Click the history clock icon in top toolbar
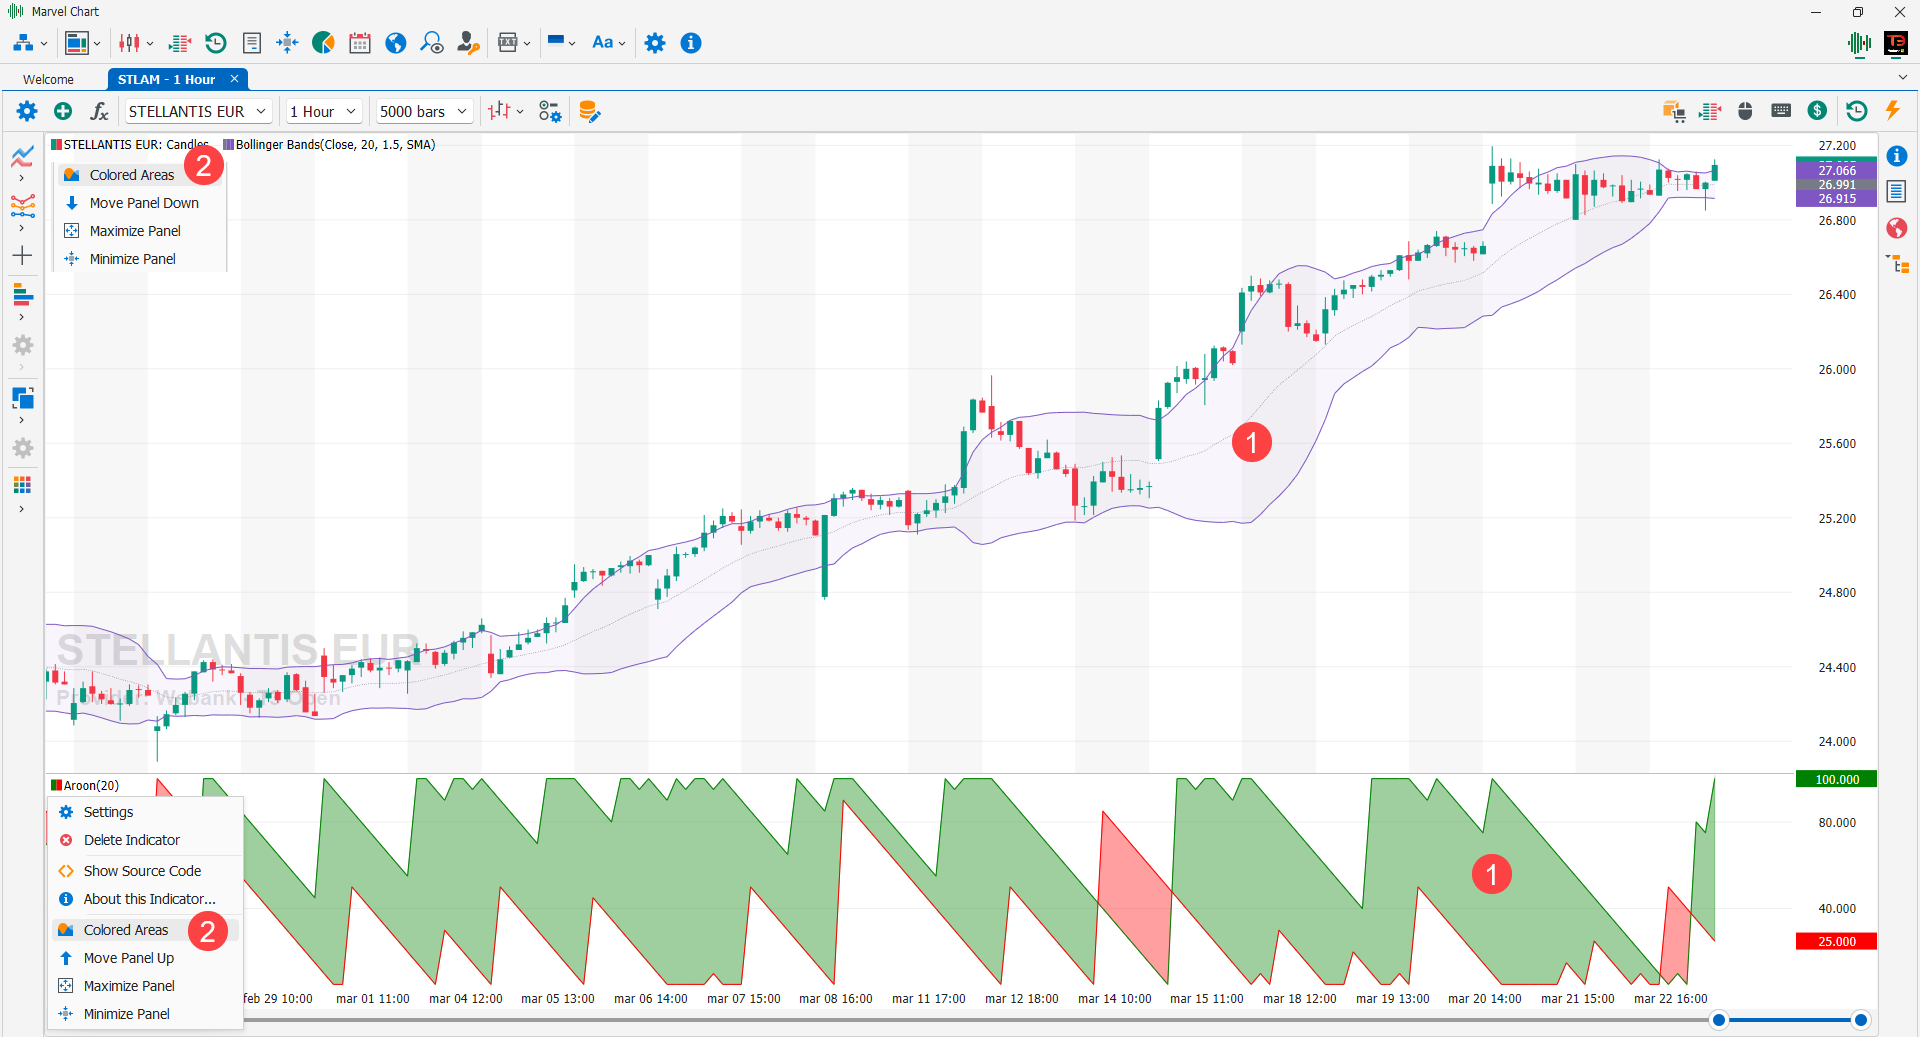 coord(216,43)
